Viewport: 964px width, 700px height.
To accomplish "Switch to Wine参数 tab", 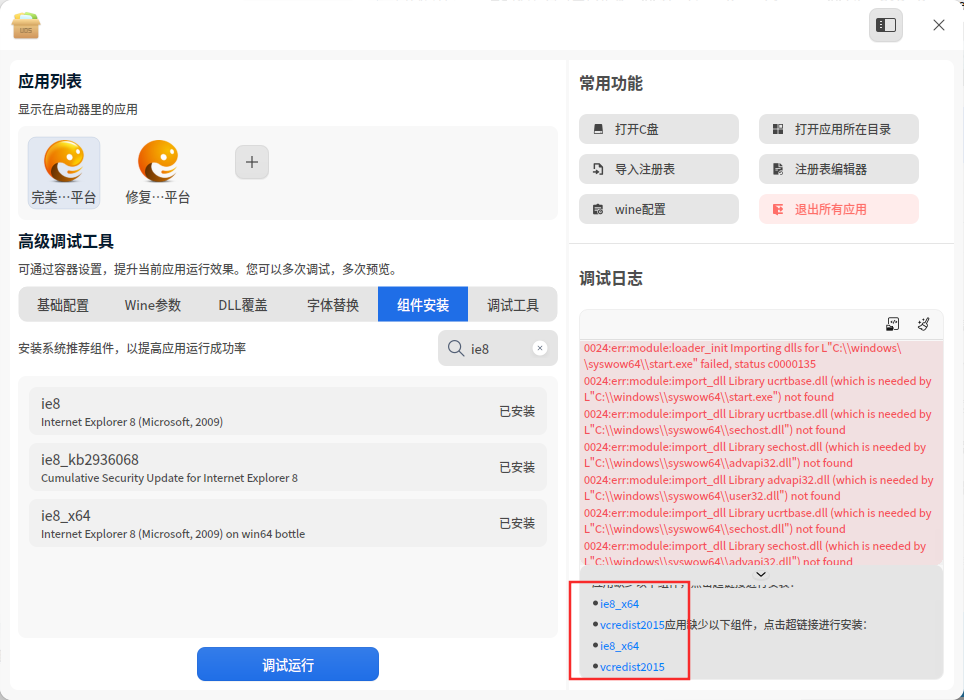I will click(152, 305).
